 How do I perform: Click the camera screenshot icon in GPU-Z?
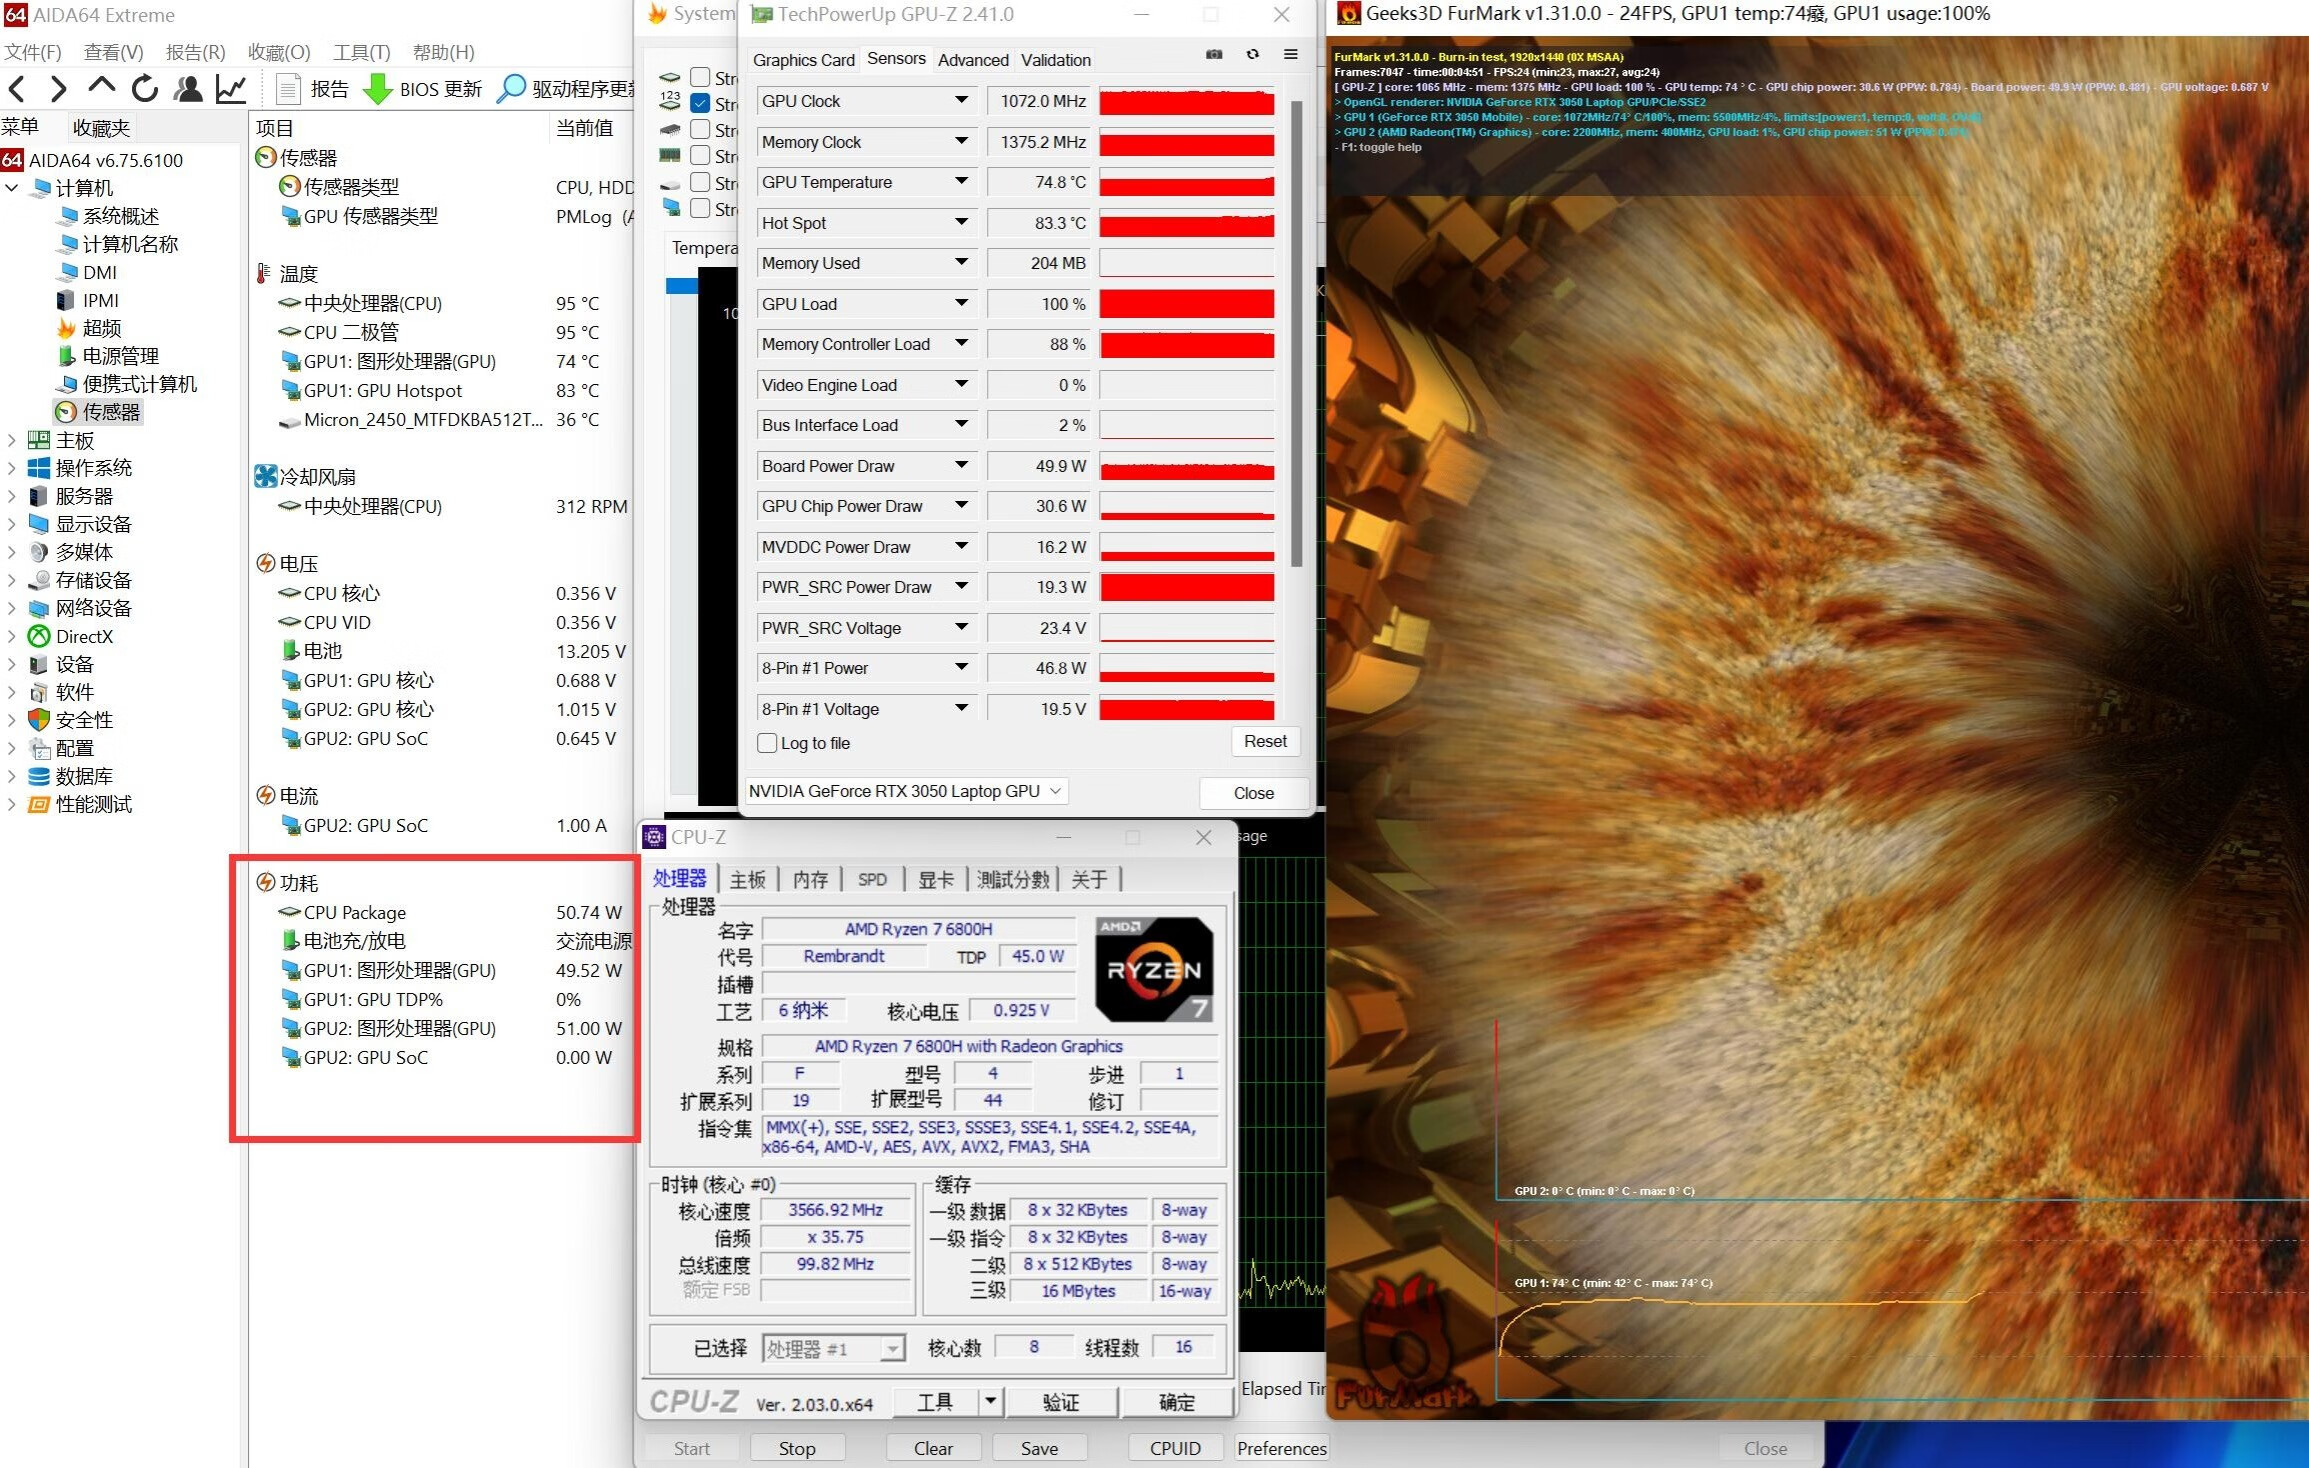pyautogui.click(x=1214, y=54)
